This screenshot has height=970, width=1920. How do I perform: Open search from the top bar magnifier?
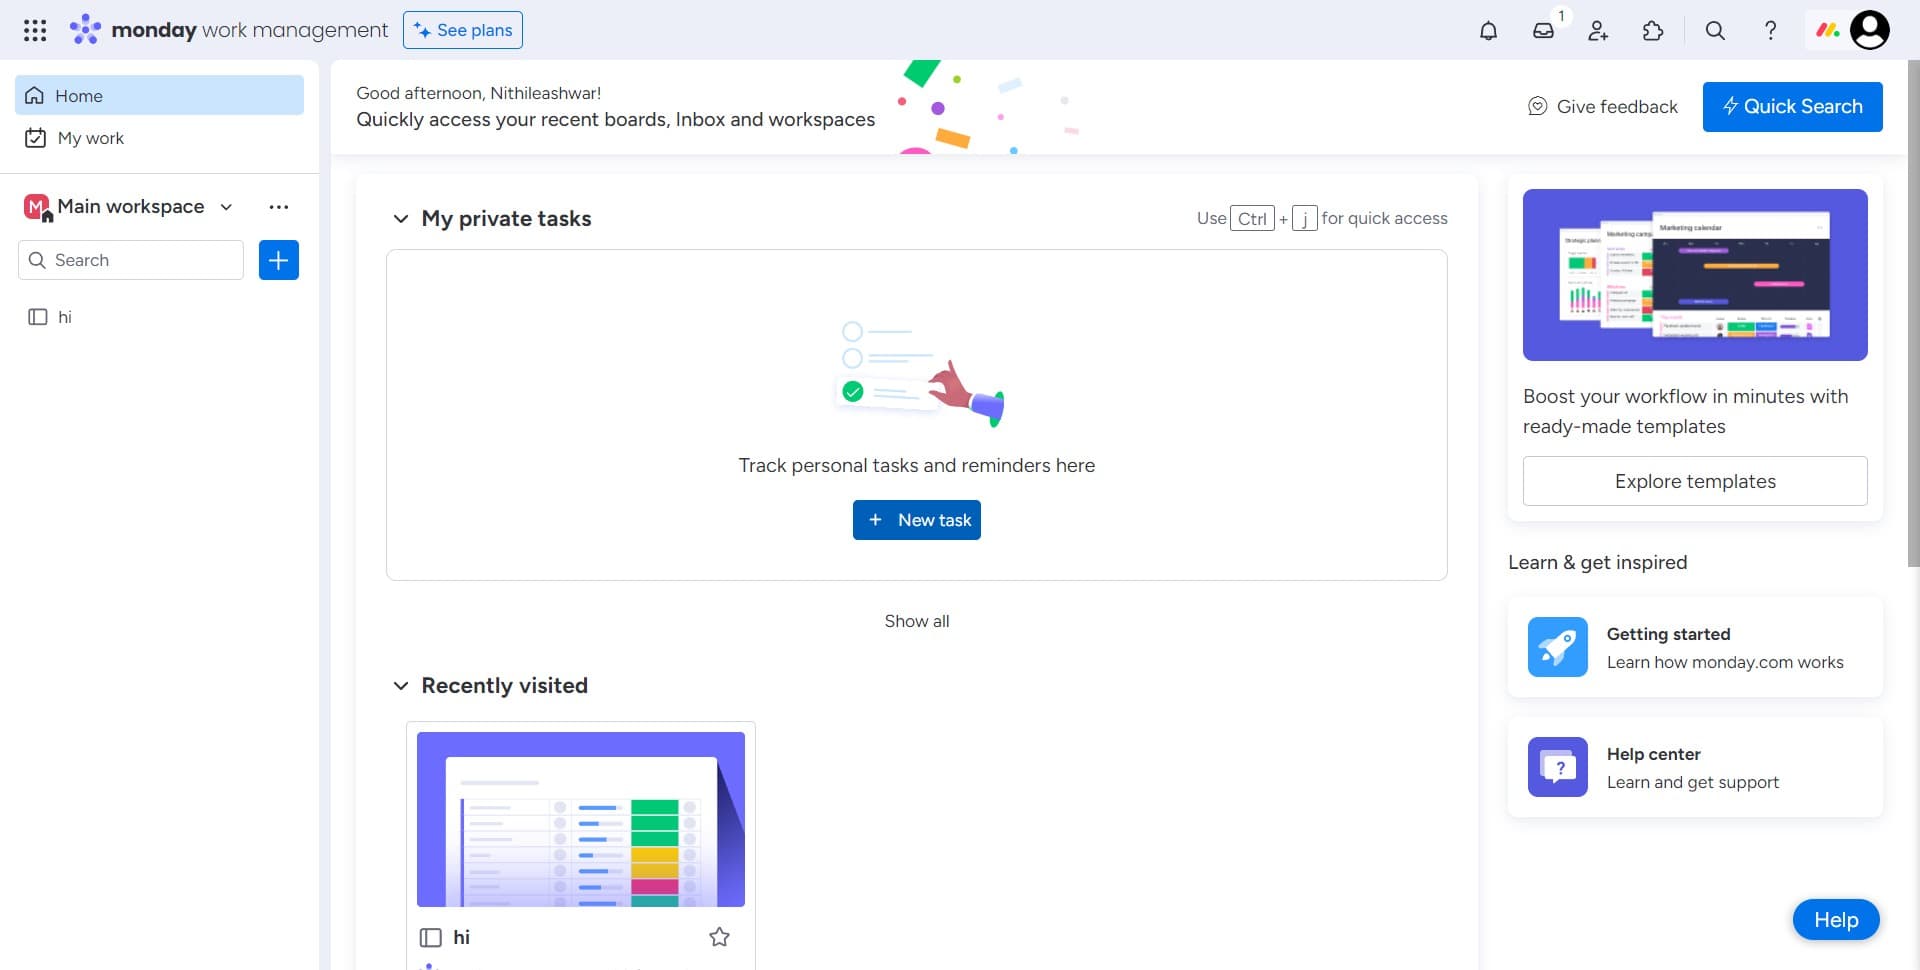click(1714, 30)
